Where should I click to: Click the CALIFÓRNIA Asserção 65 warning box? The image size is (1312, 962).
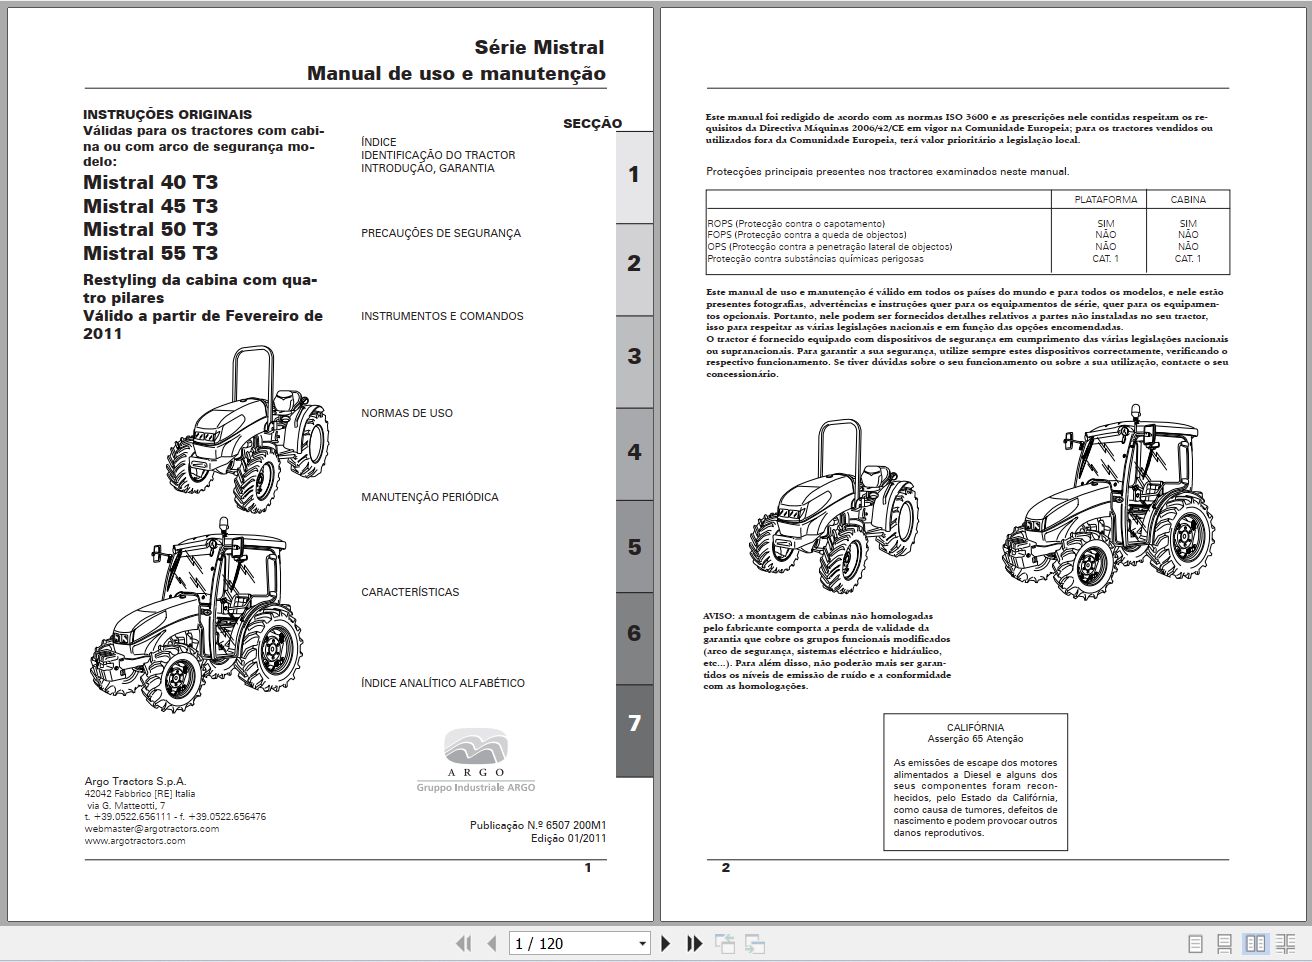(x=975, y=782)
